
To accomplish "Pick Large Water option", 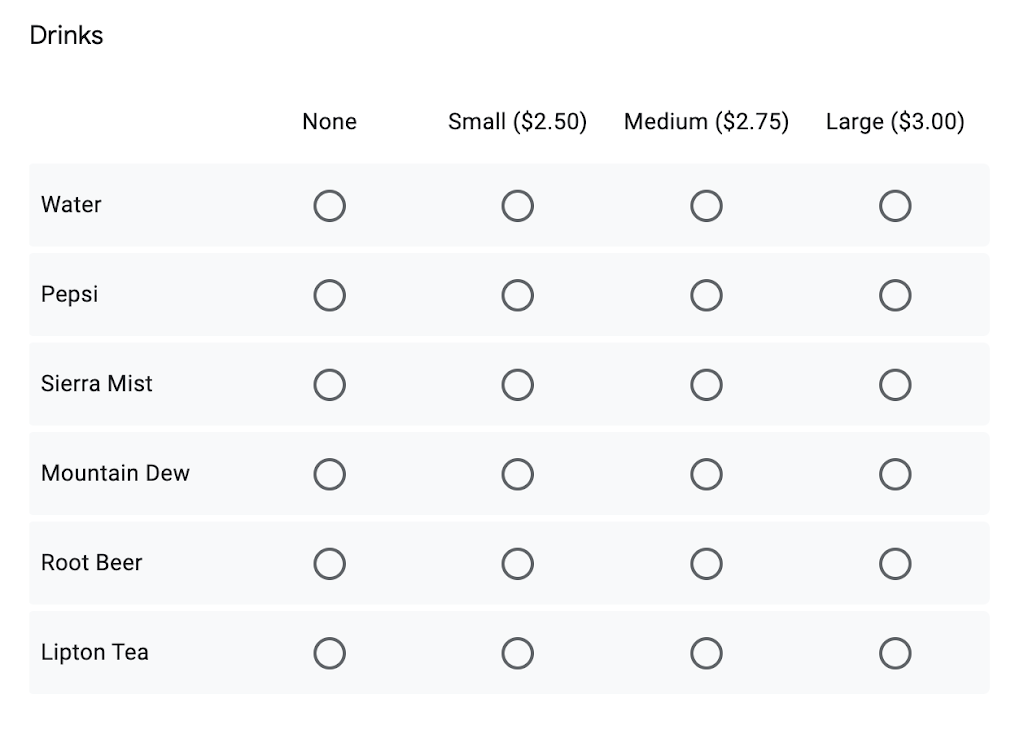I will click(x=895, y=206).
